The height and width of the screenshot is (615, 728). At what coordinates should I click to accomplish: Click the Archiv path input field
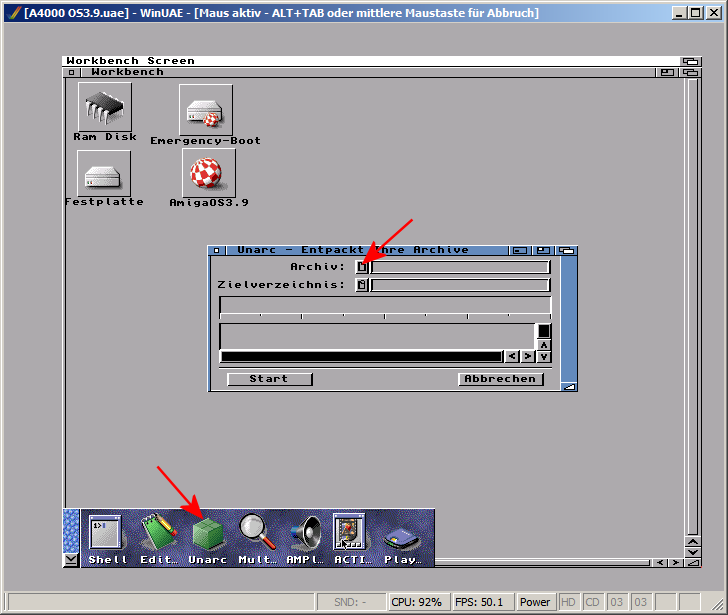pyautogui.click(x=461, y=267)
